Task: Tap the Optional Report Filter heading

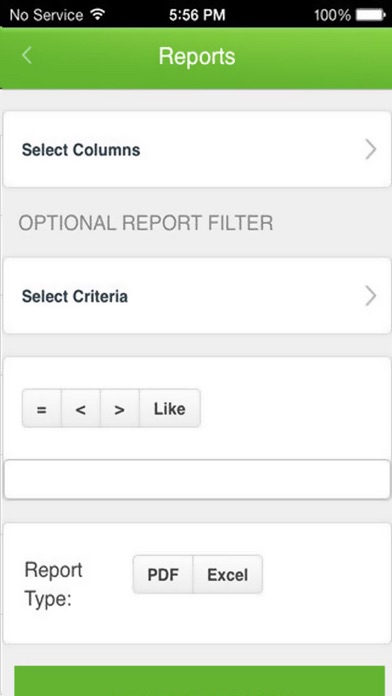Action: click(x=146, y=223)
